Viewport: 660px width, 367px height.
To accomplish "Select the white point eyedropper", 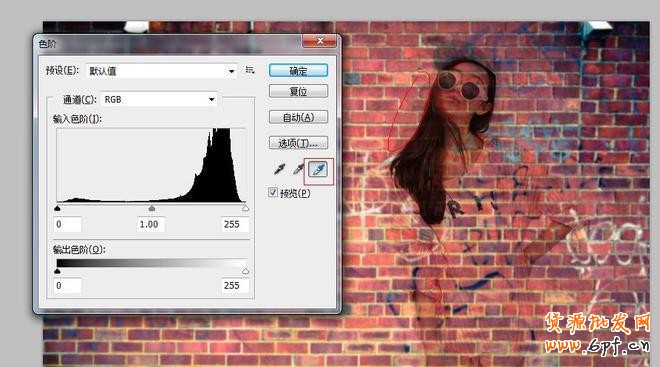I will (x=318, y=170).
